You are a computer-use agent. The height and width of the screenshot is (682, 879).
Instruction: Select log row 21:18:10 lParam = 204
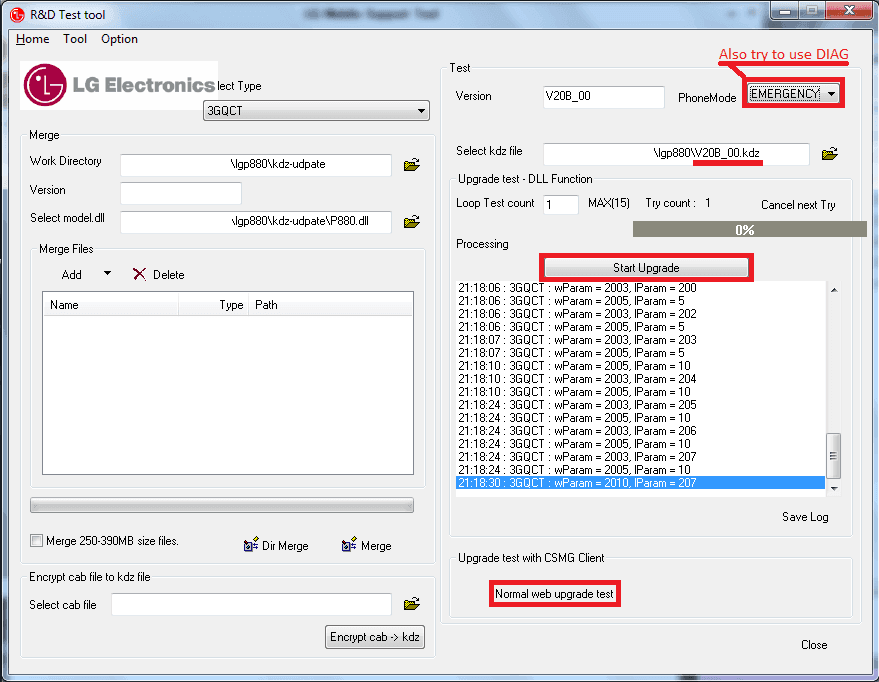point(640,379)
